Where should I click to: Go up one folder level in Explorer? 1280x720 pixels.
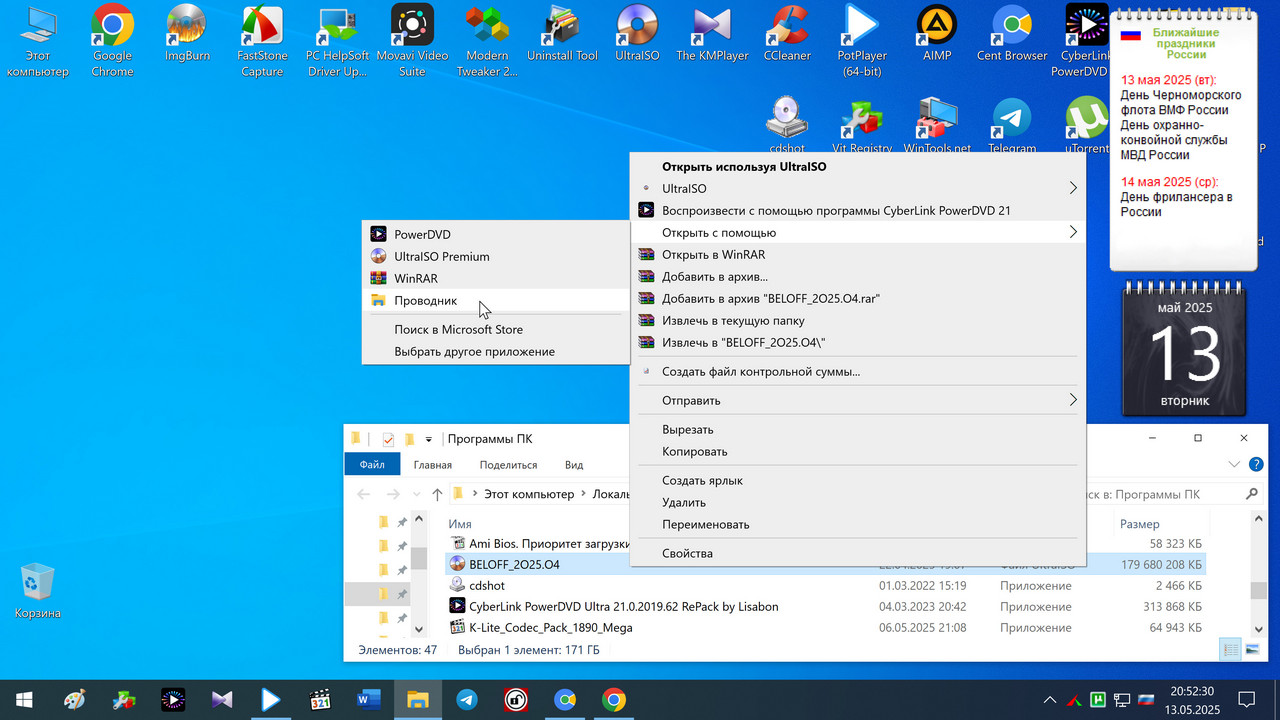[x=437, y=494]
